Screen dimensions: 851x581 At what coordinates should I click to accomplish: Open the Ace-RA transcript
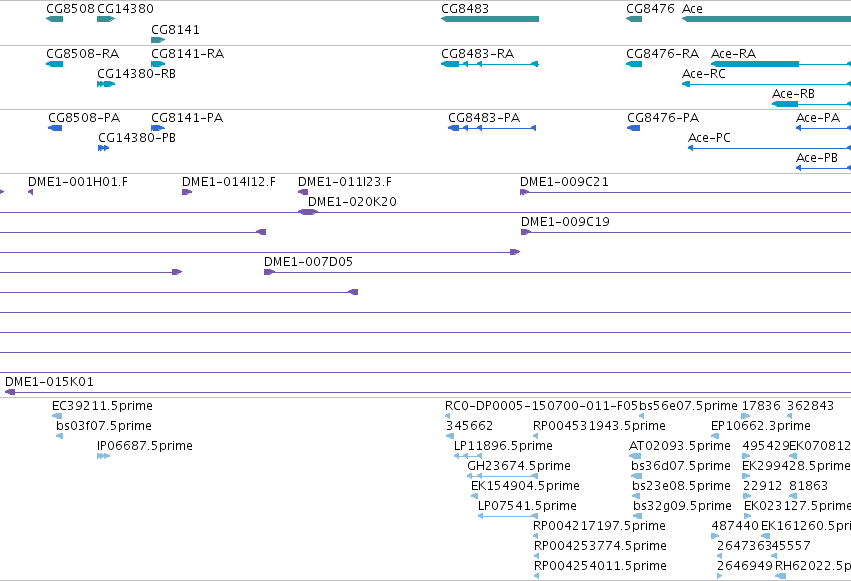781,64
